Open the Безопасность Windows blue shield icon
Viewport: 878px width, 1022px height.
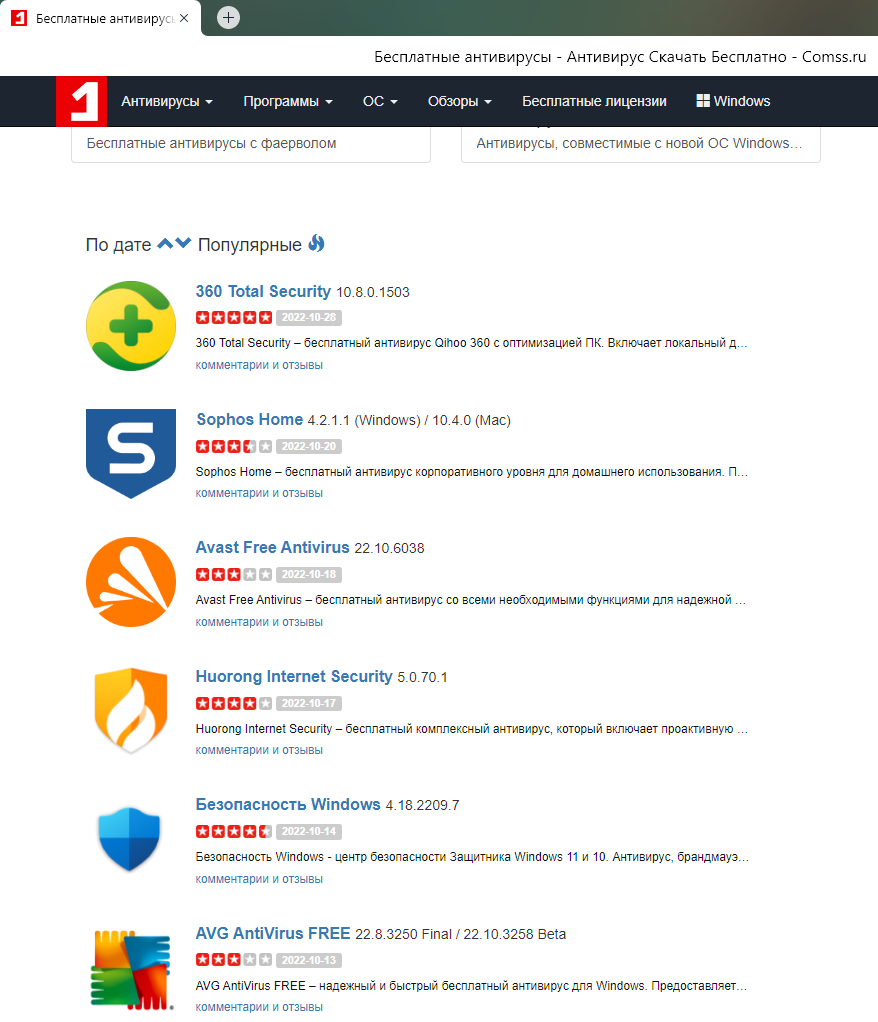130,839
